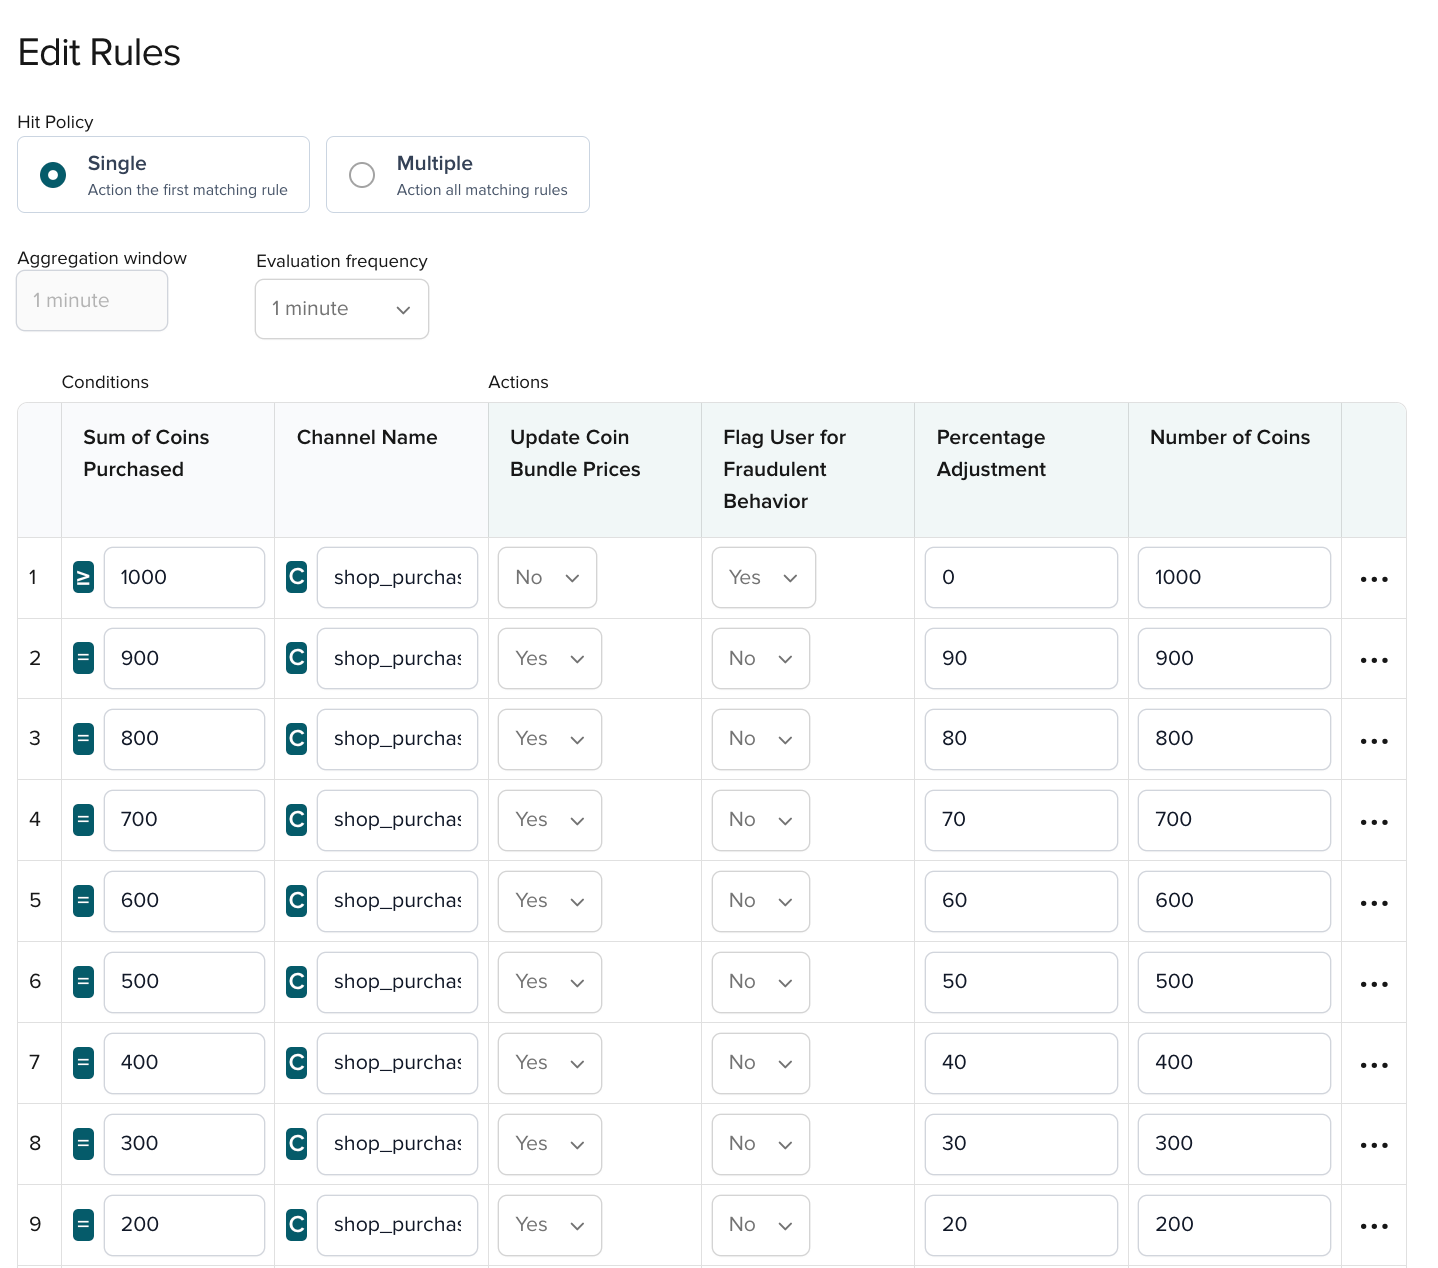Open row 1 Flag User for Fraudulent Behavior dropdown
This screenshot has width=1438, height=1268.
(763, 578)
